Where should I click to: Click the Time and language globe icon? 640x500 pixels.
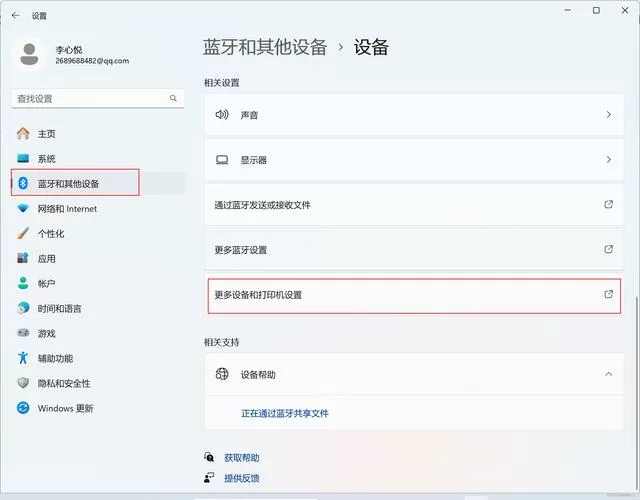click(x=23, y=308)
